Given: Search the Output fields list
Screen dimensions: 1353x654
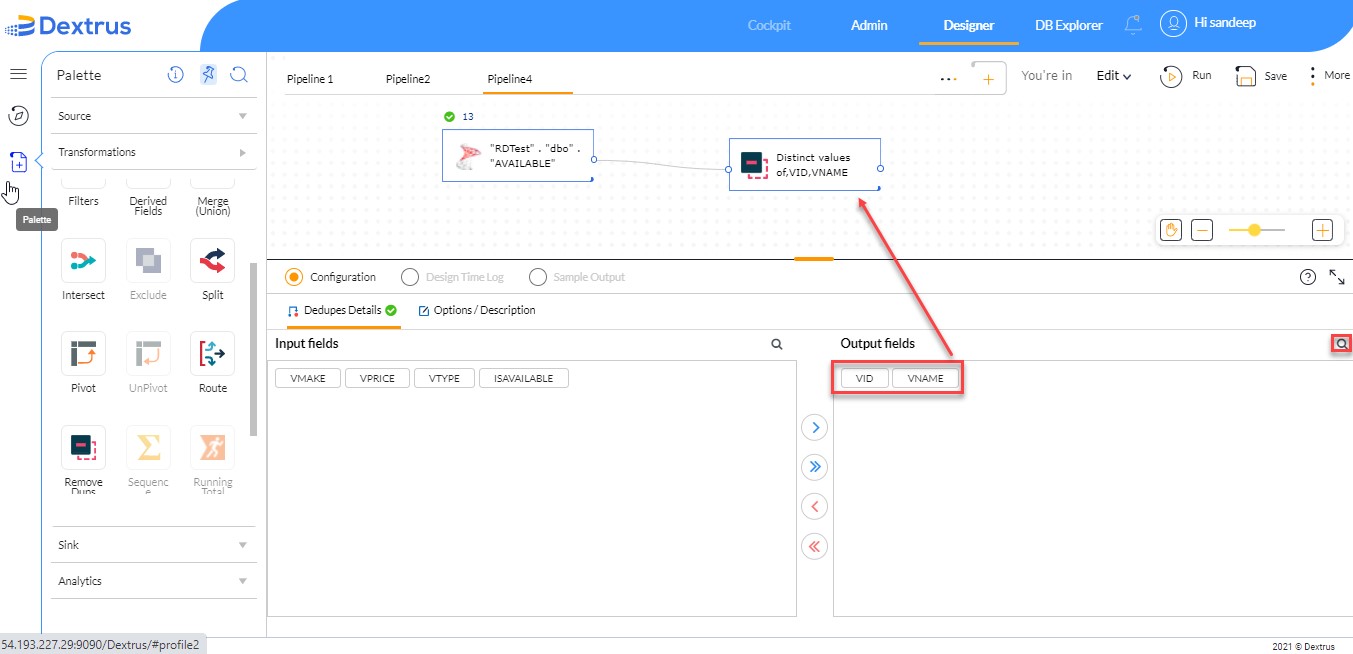Looking at the screenshot, I should [x=1342, y=344].
